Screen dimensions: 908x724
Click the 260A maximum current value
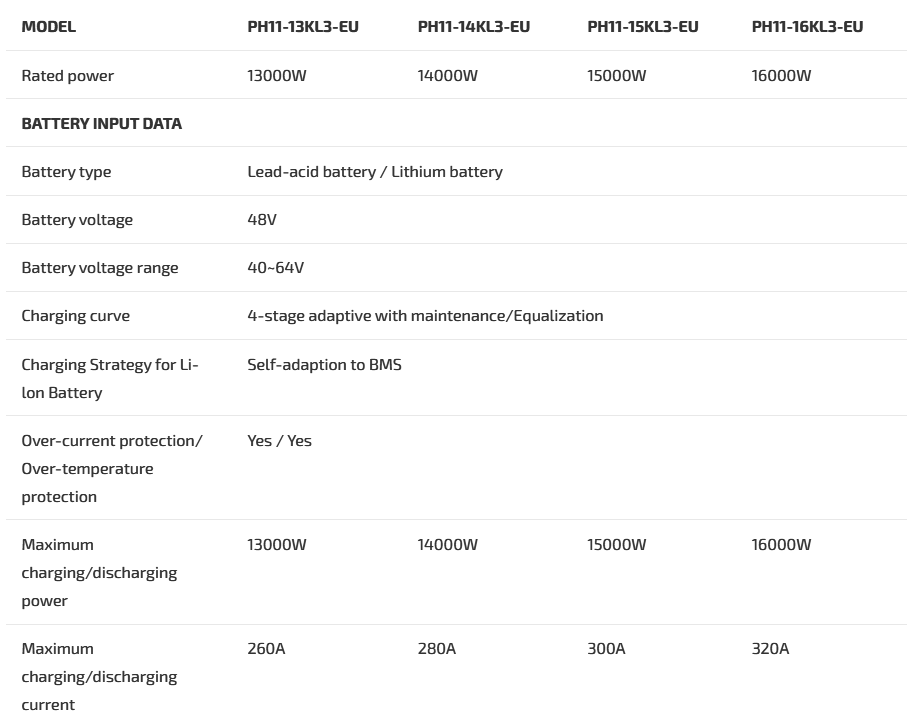click(x=266, y=649)
